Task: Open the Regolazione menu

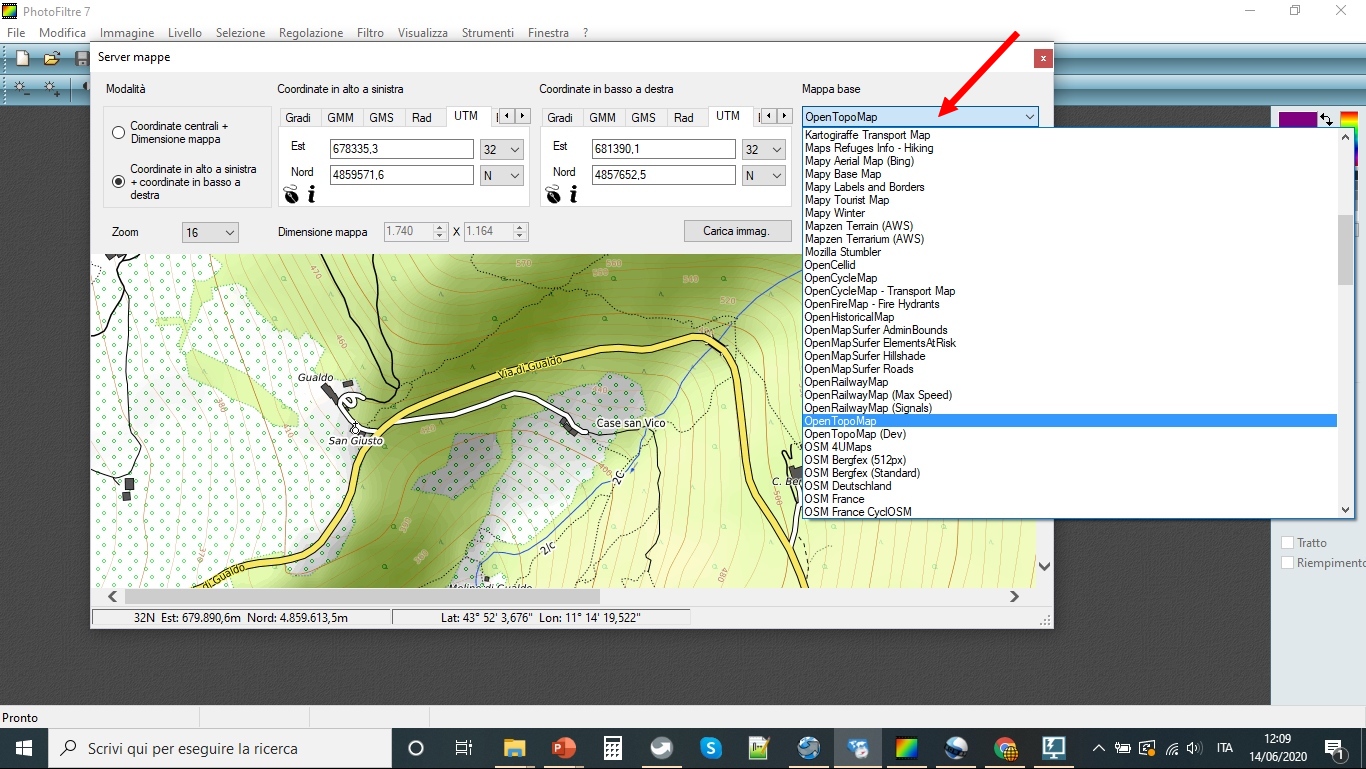Action: [311, 33]
